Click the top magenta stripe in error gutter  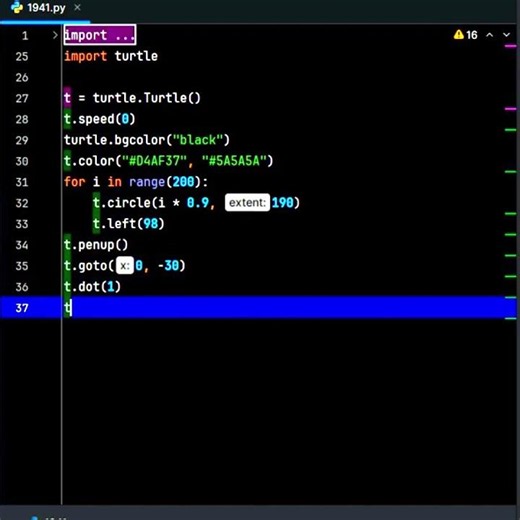coord(510,46)
